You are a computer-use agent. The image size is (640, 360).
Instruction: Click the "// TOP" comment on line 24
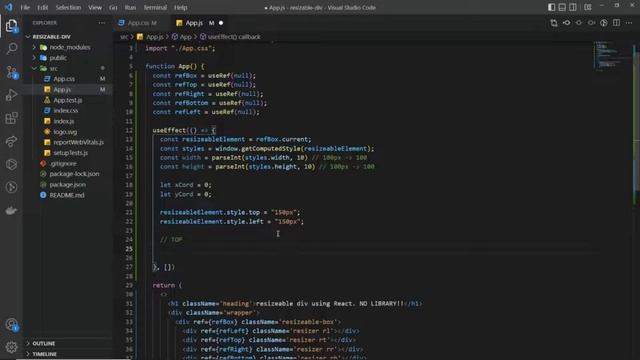click(x=171, y=240)
